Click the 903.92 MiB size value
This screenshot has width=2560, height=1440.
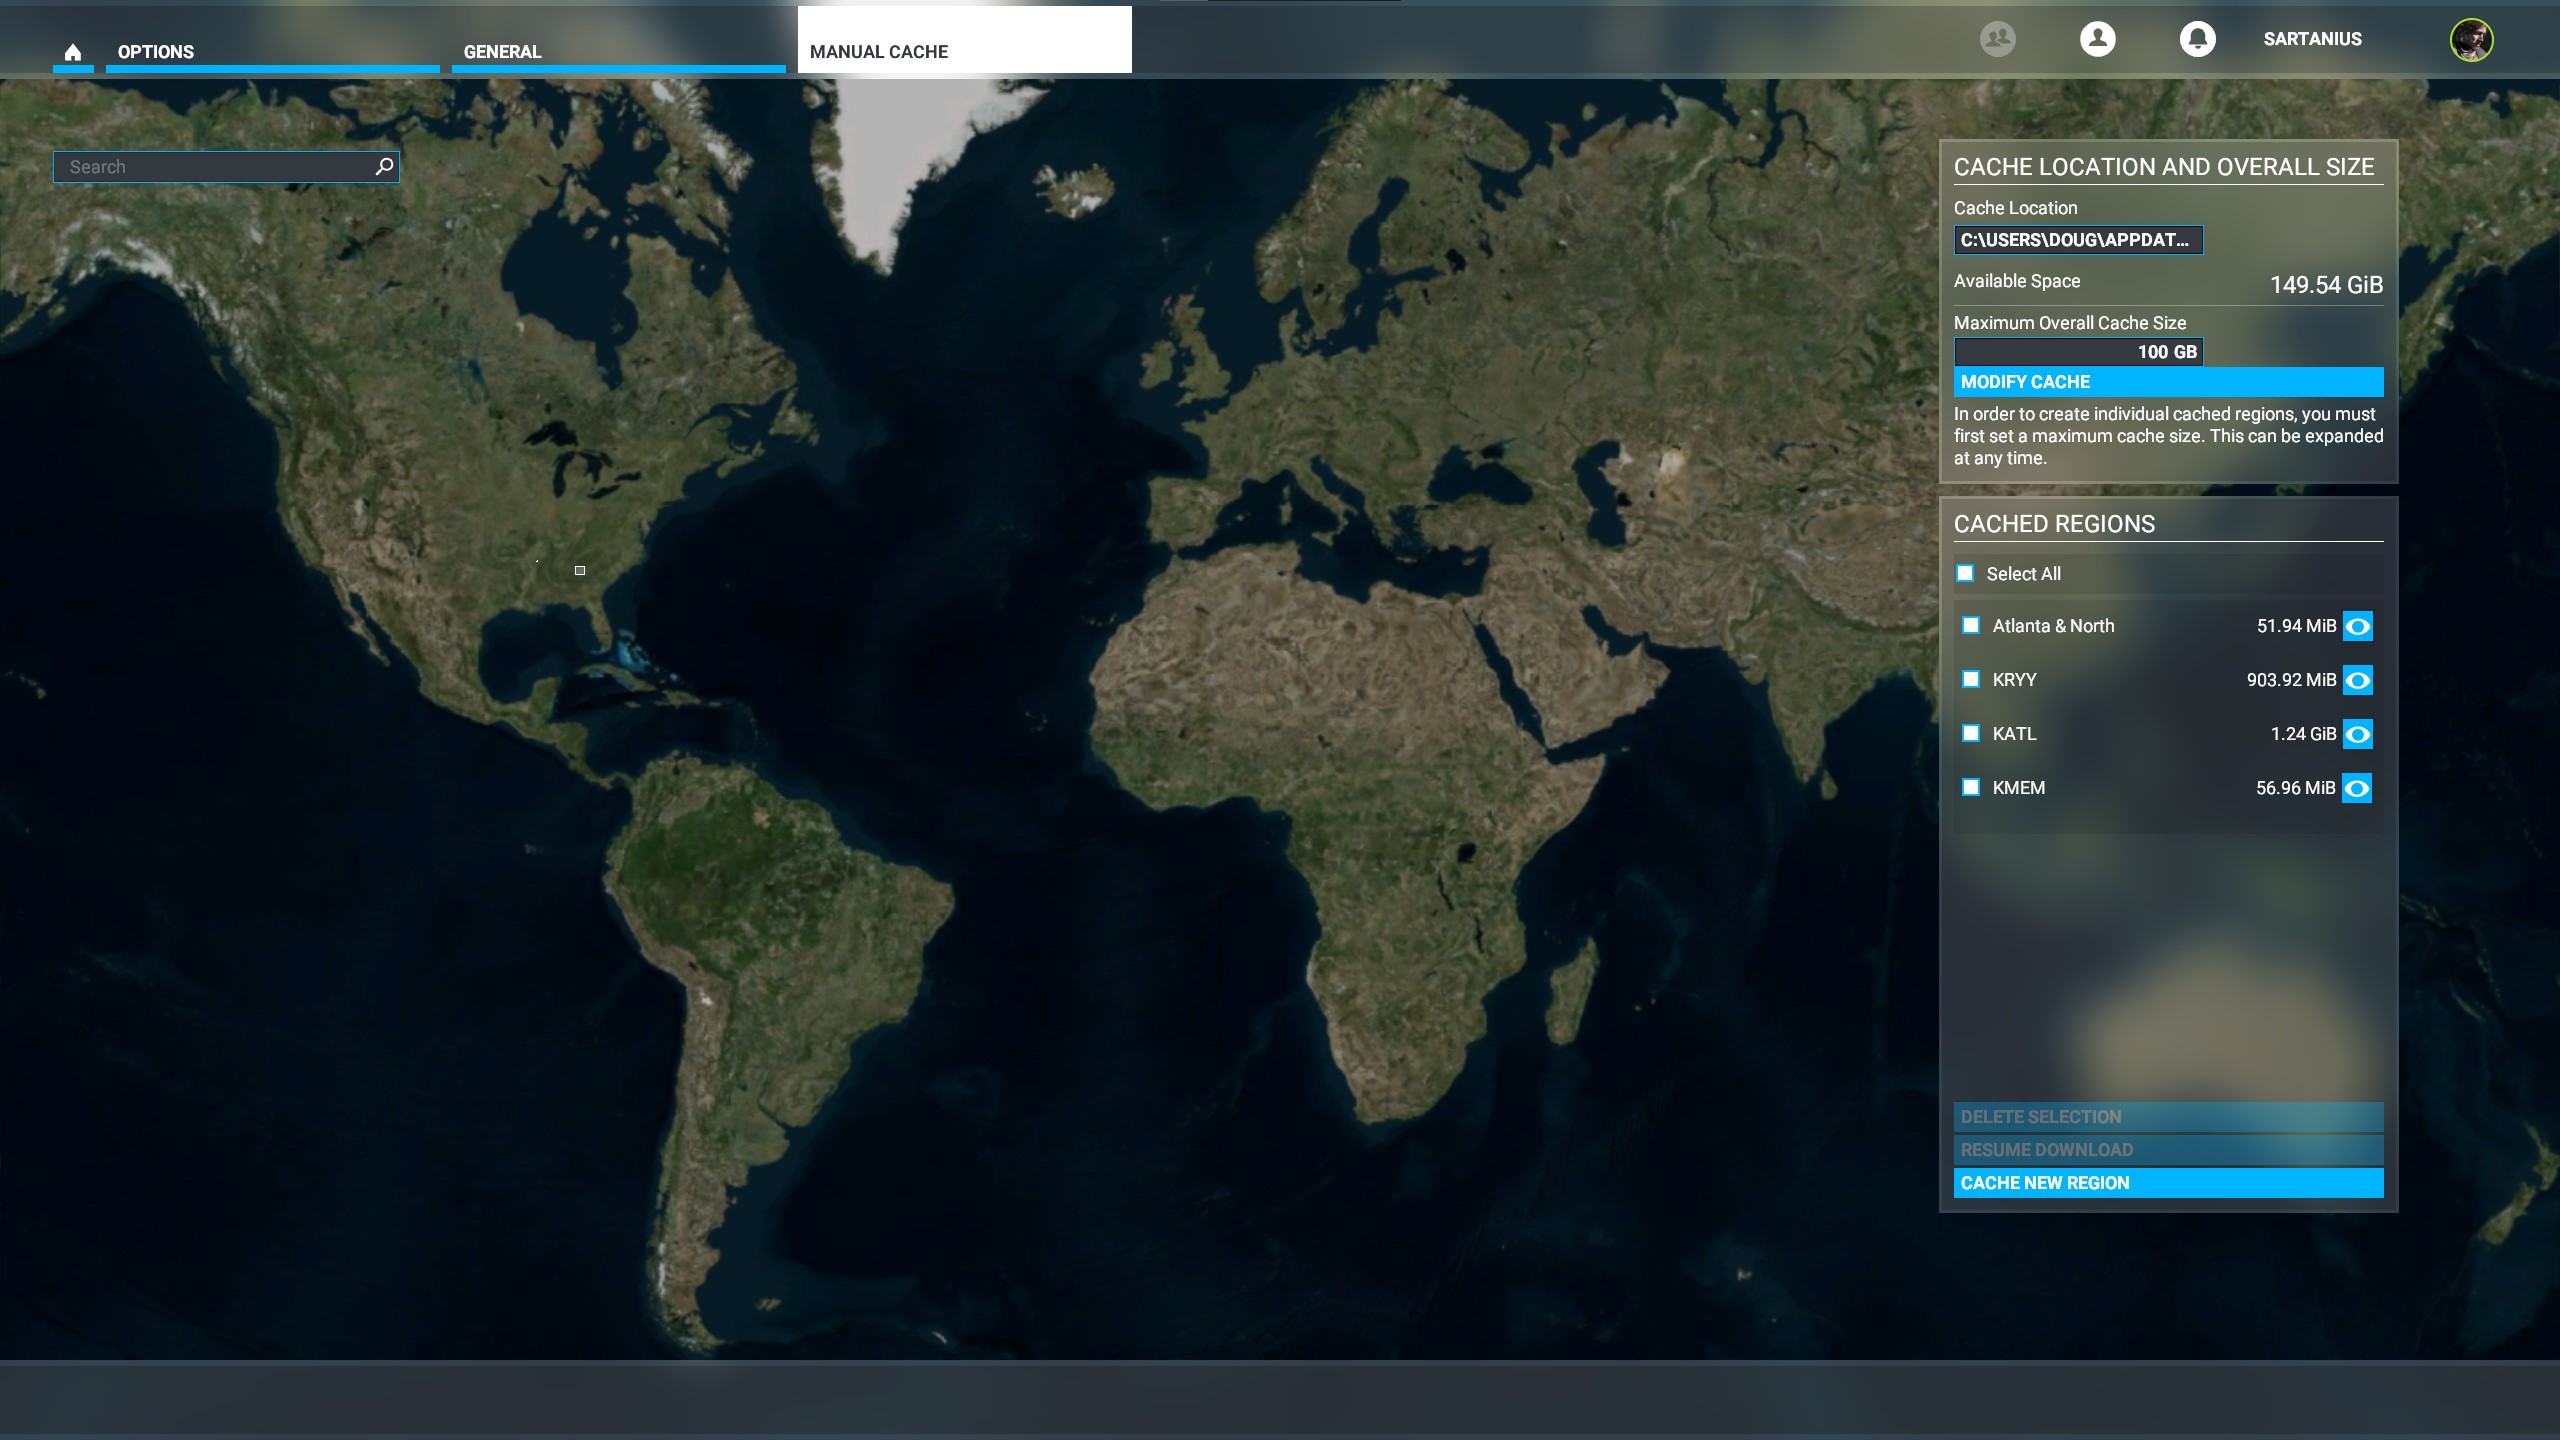click(2291, 680)
